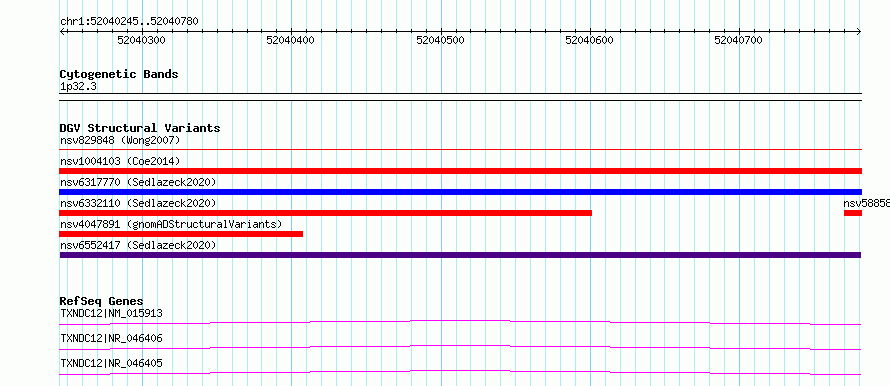This screenshot has width=890, height=386.
Task: Open TXNDC12|NR_046406 transcript label
Action: 112,339
